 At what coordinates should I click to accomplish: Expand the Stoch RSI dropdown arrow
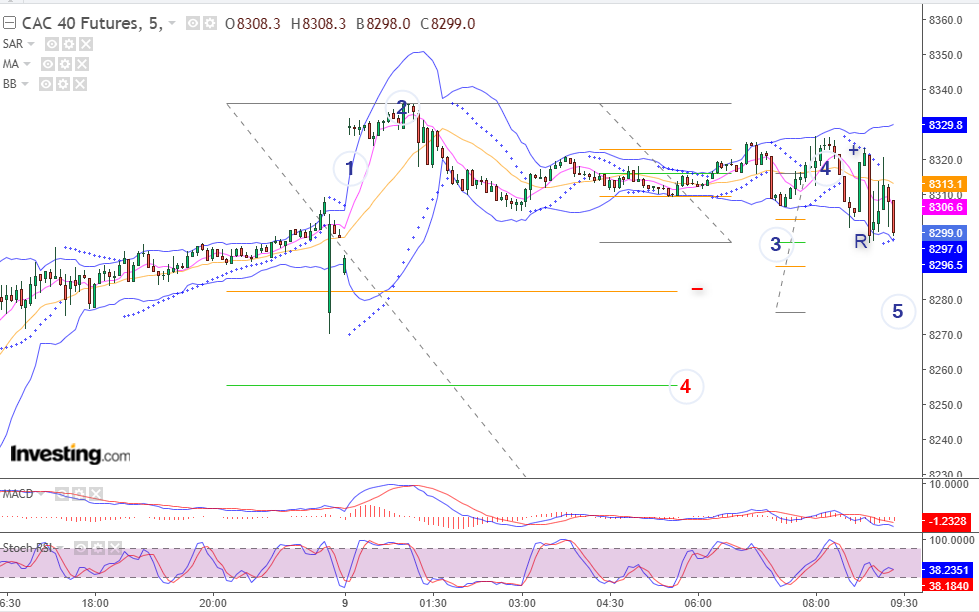tap(62, 548)
